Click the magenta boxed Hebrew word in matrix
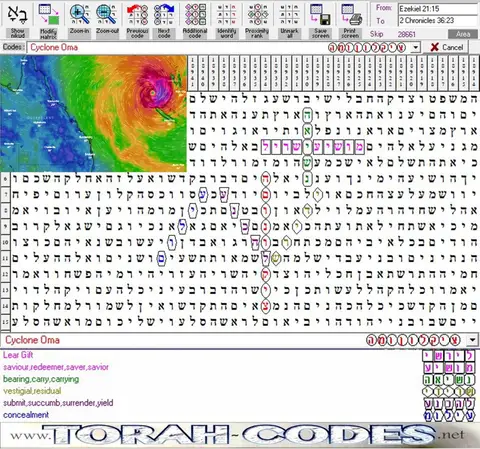 pos(313,147)
